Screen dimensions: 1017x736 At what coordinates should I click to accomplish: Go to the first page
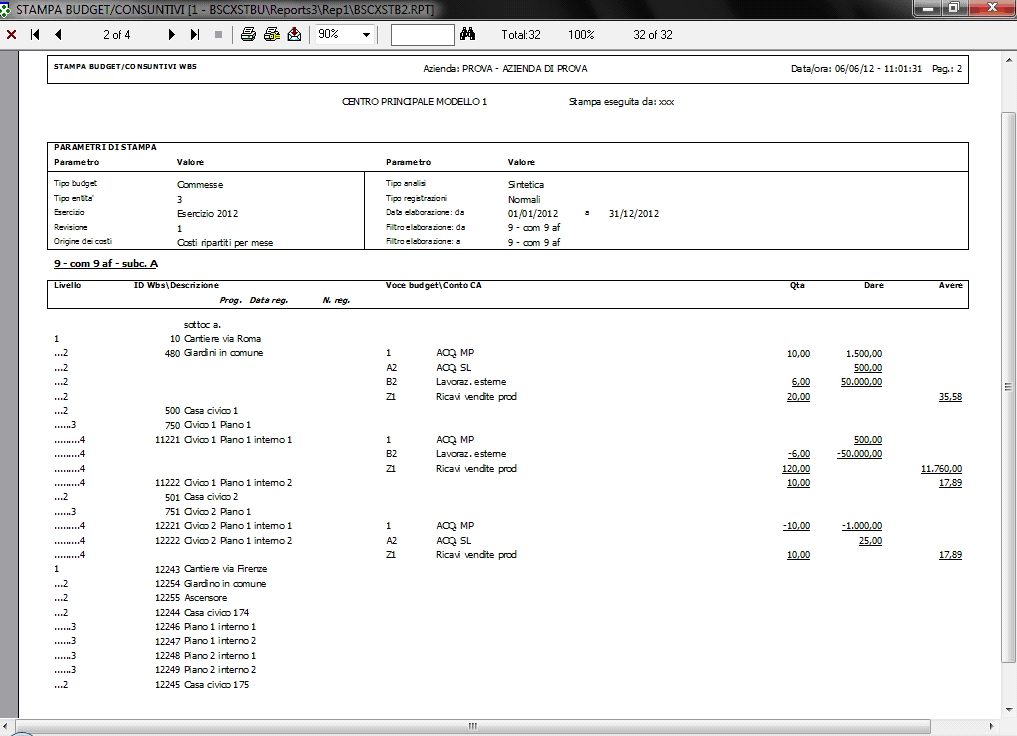(35, 35)
